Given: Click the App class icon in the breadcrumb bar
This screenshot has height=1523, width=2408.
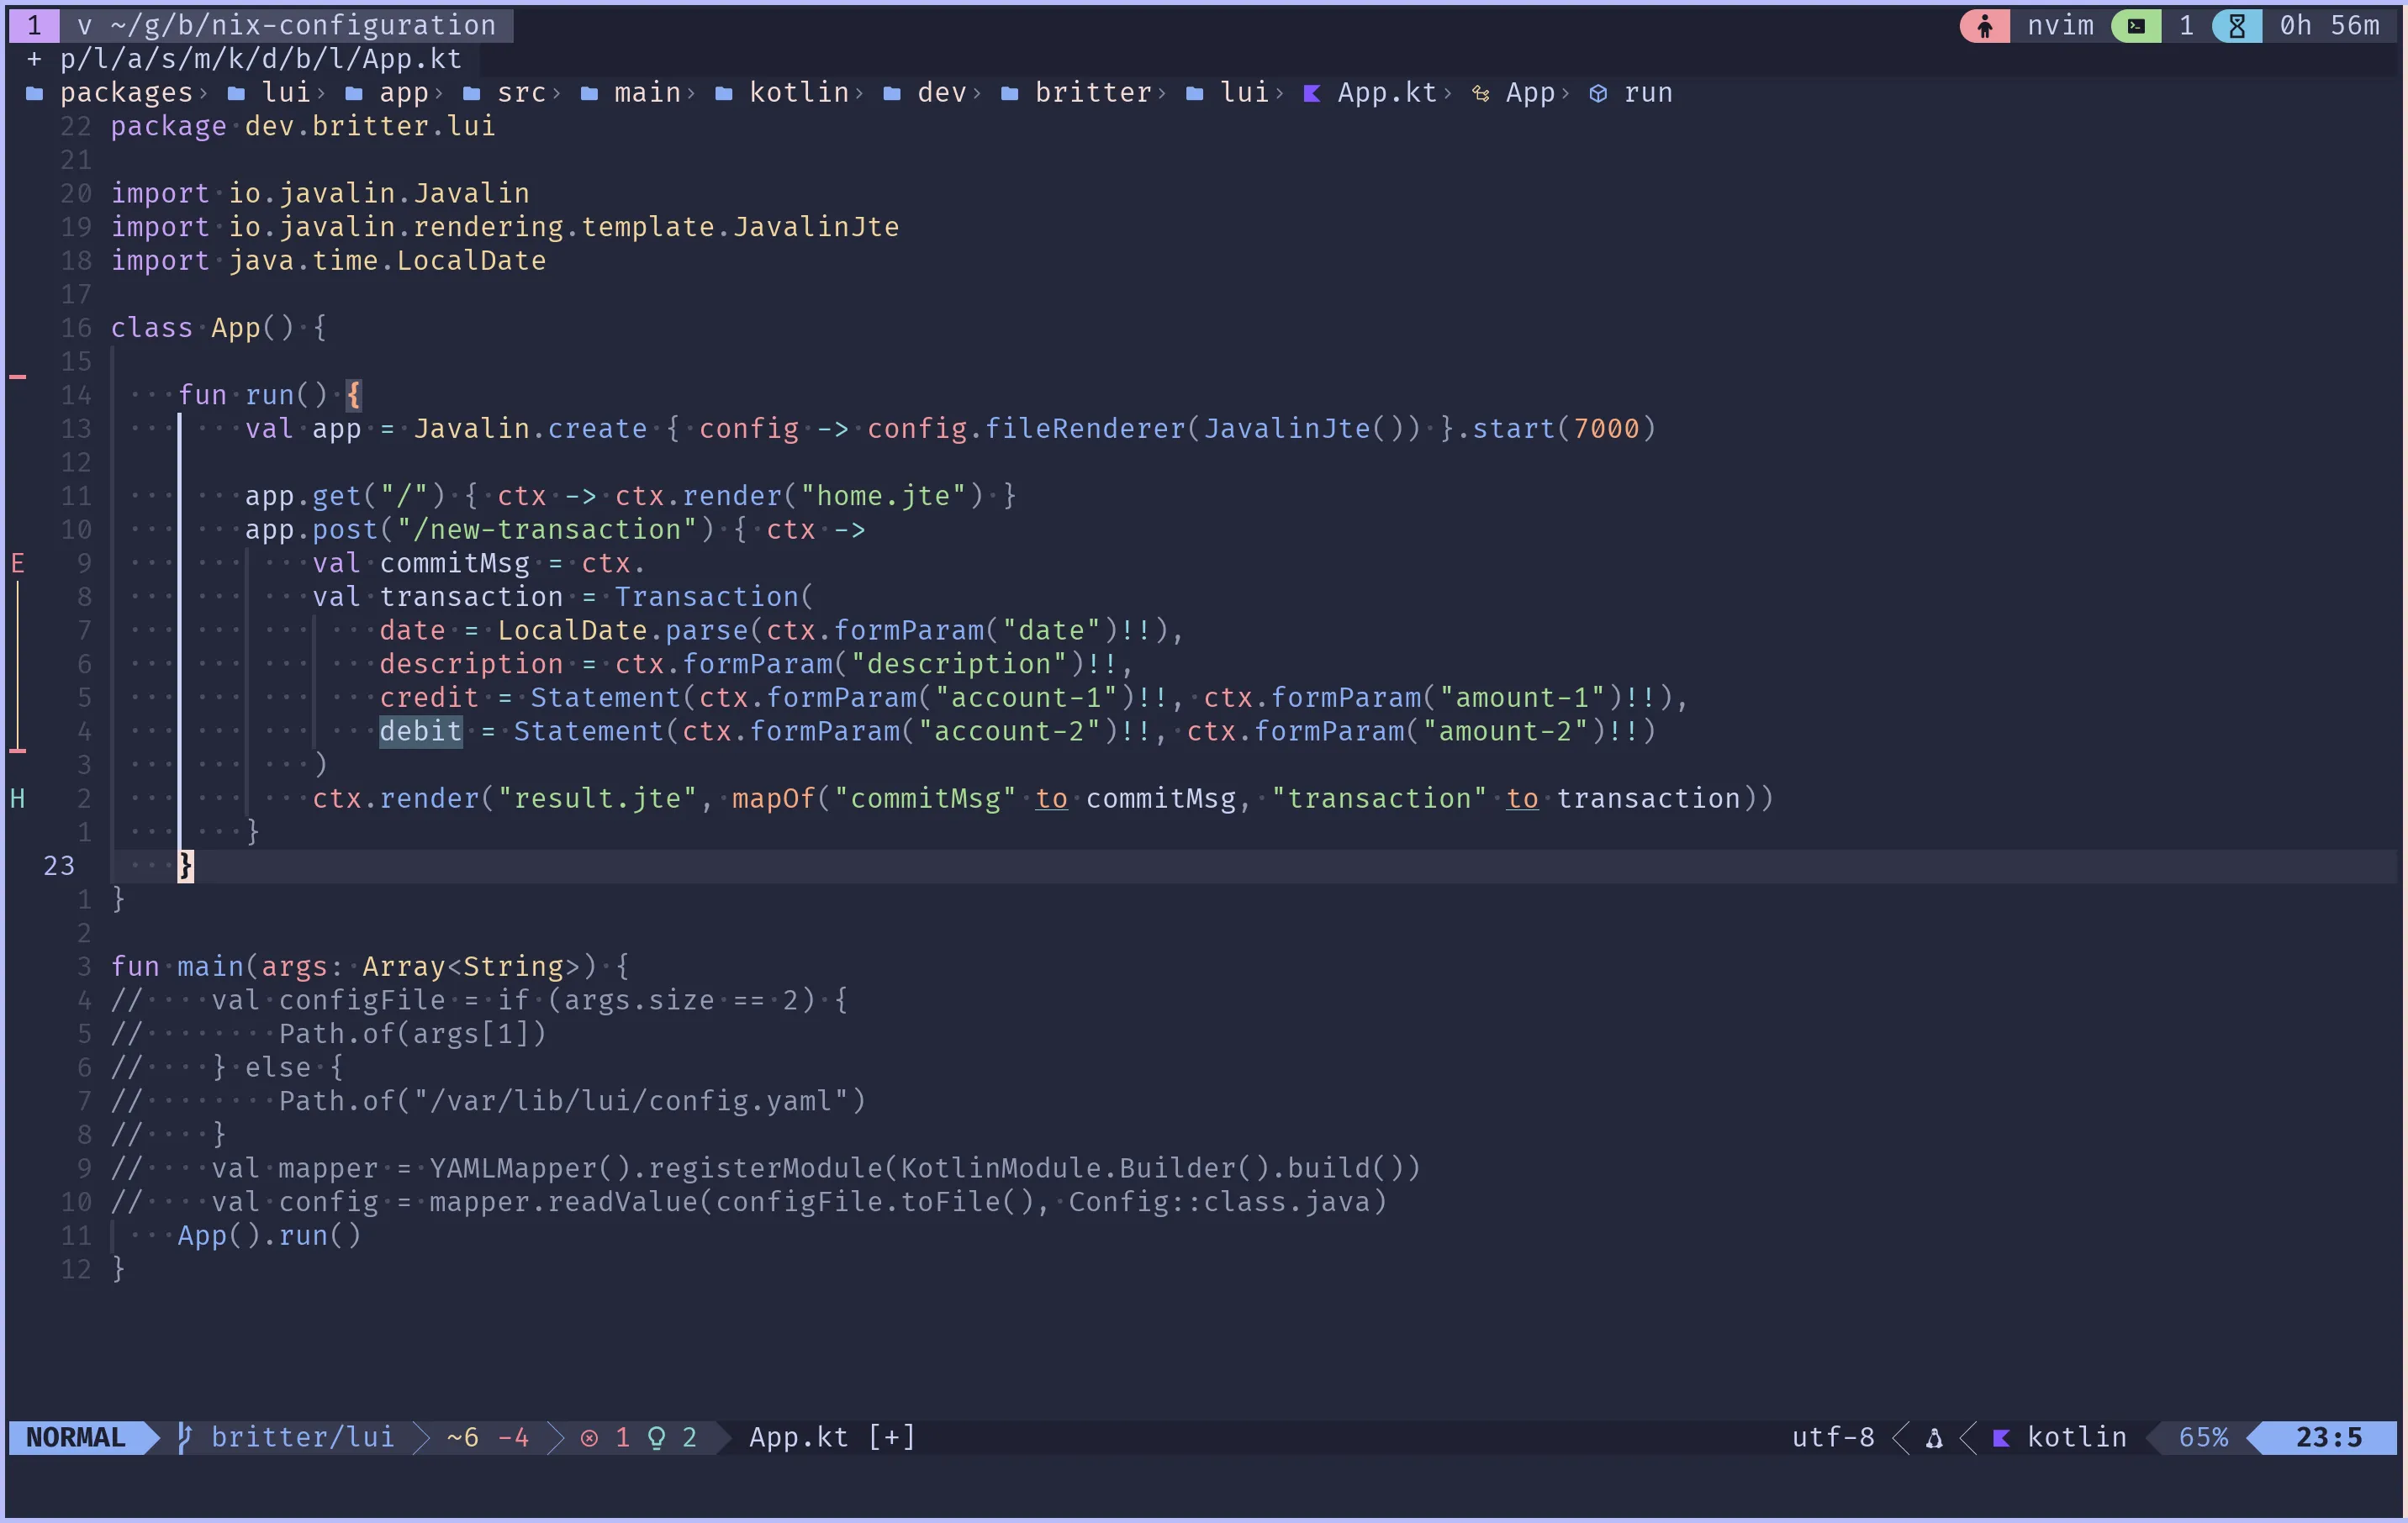Looking at the screenshot, I should tap(1481, 92).
